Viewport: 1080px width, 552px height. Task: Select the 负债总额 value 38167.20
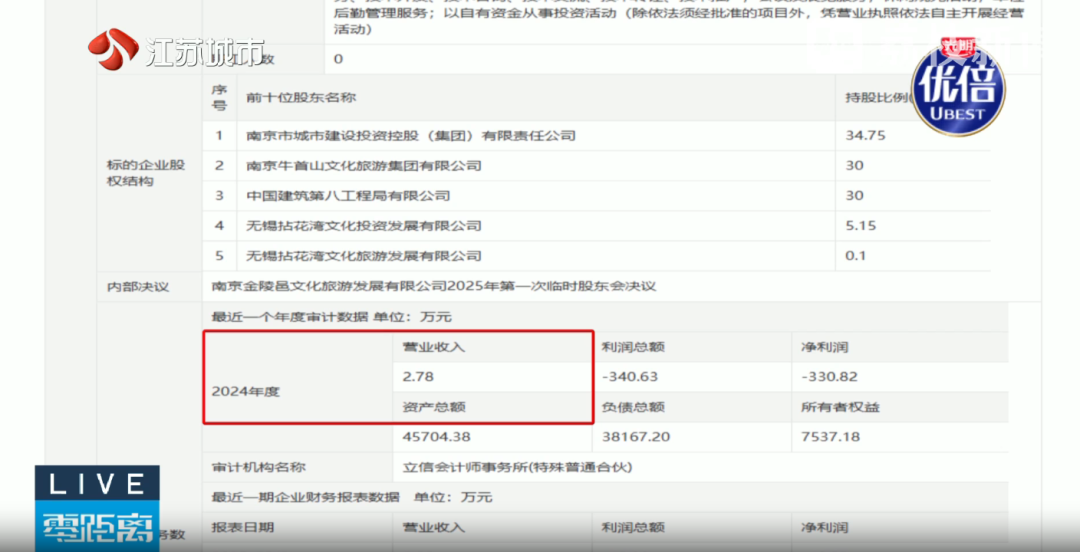tap(636, 437)
